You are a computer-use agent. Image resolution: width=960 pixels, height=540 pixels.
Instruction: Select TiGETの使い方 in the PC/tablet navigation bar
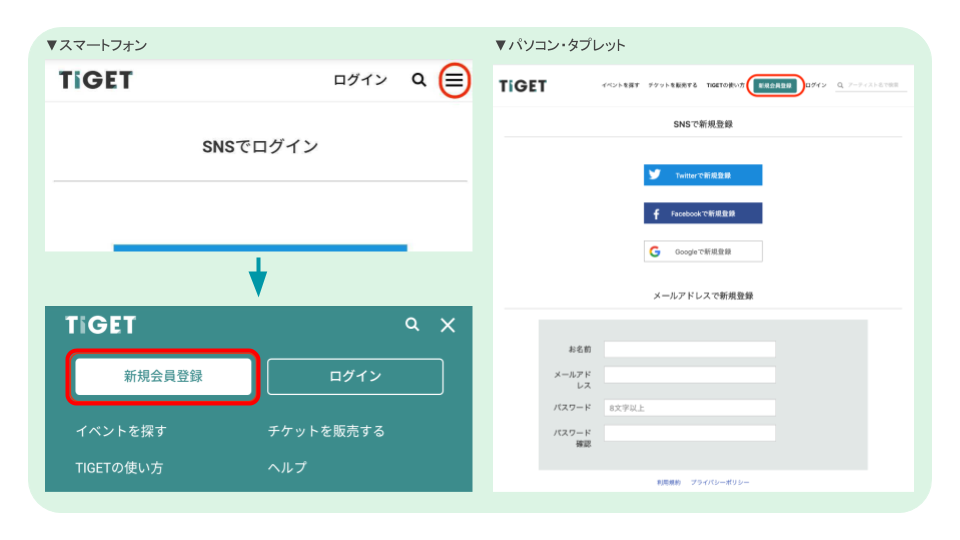click(x=725, y=85)
